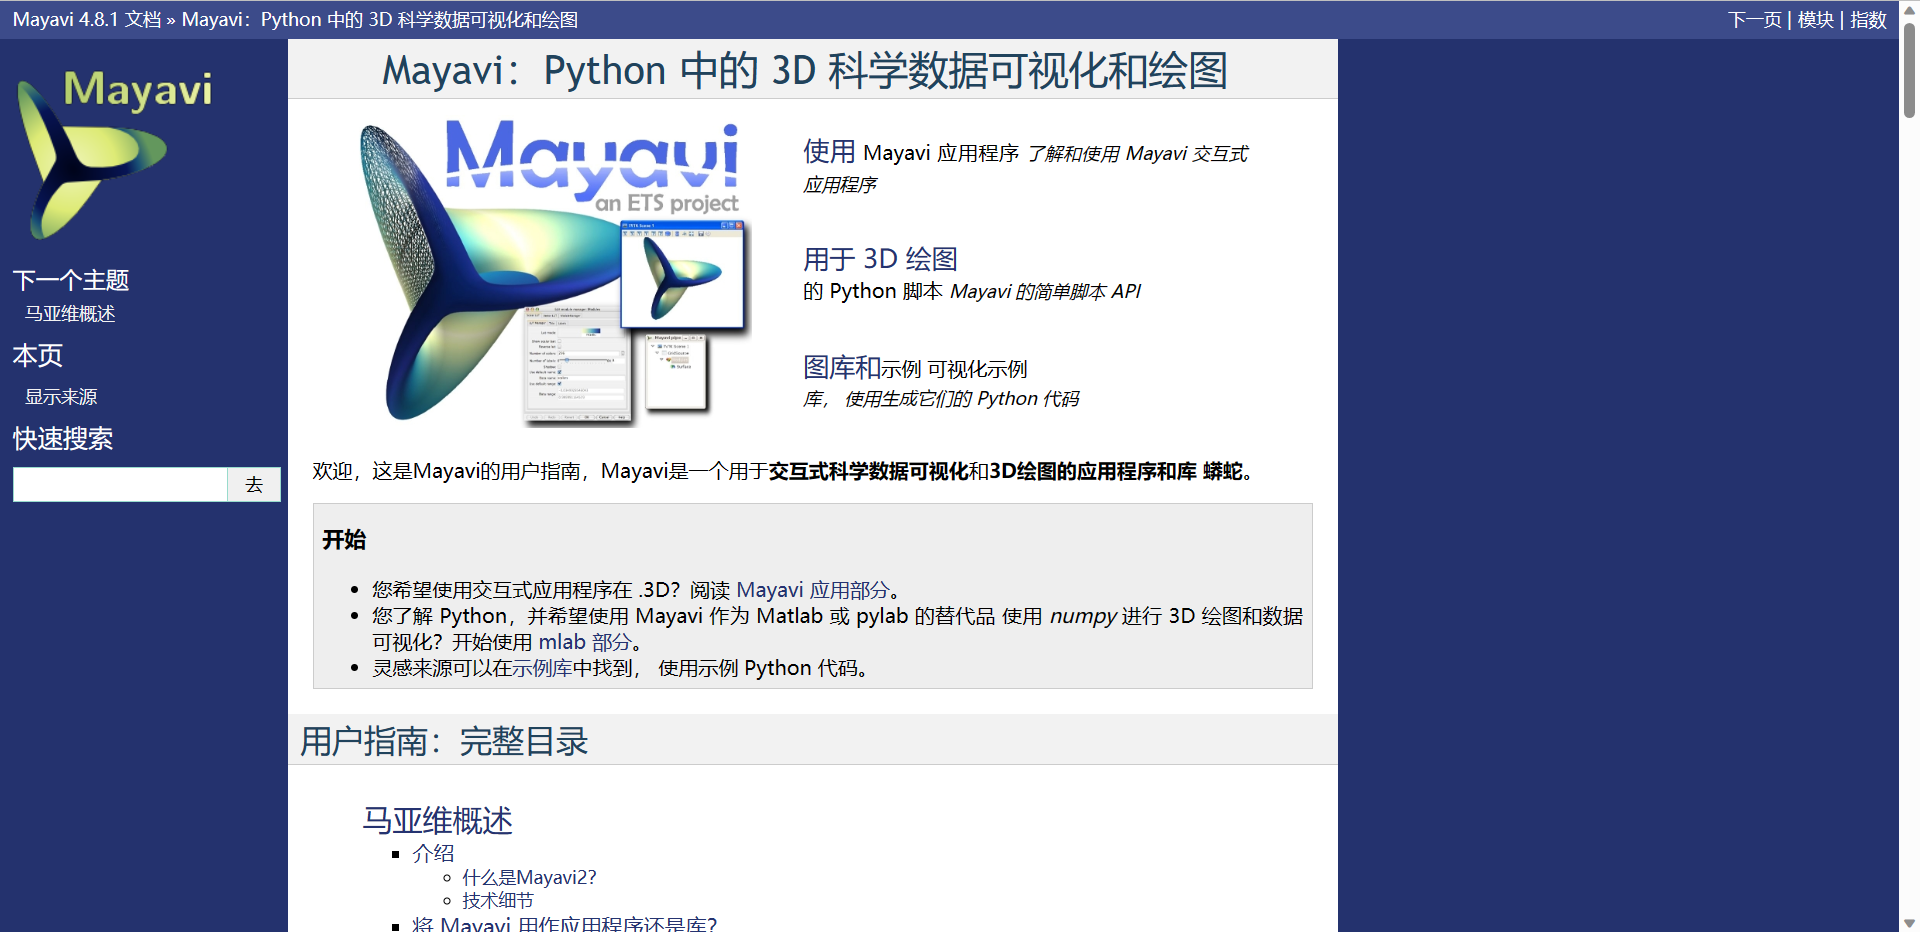1920x932 pixels.
Task: Open 马亚维概述 under 下一个主题 in the sidebar
Action: (69, 313)
